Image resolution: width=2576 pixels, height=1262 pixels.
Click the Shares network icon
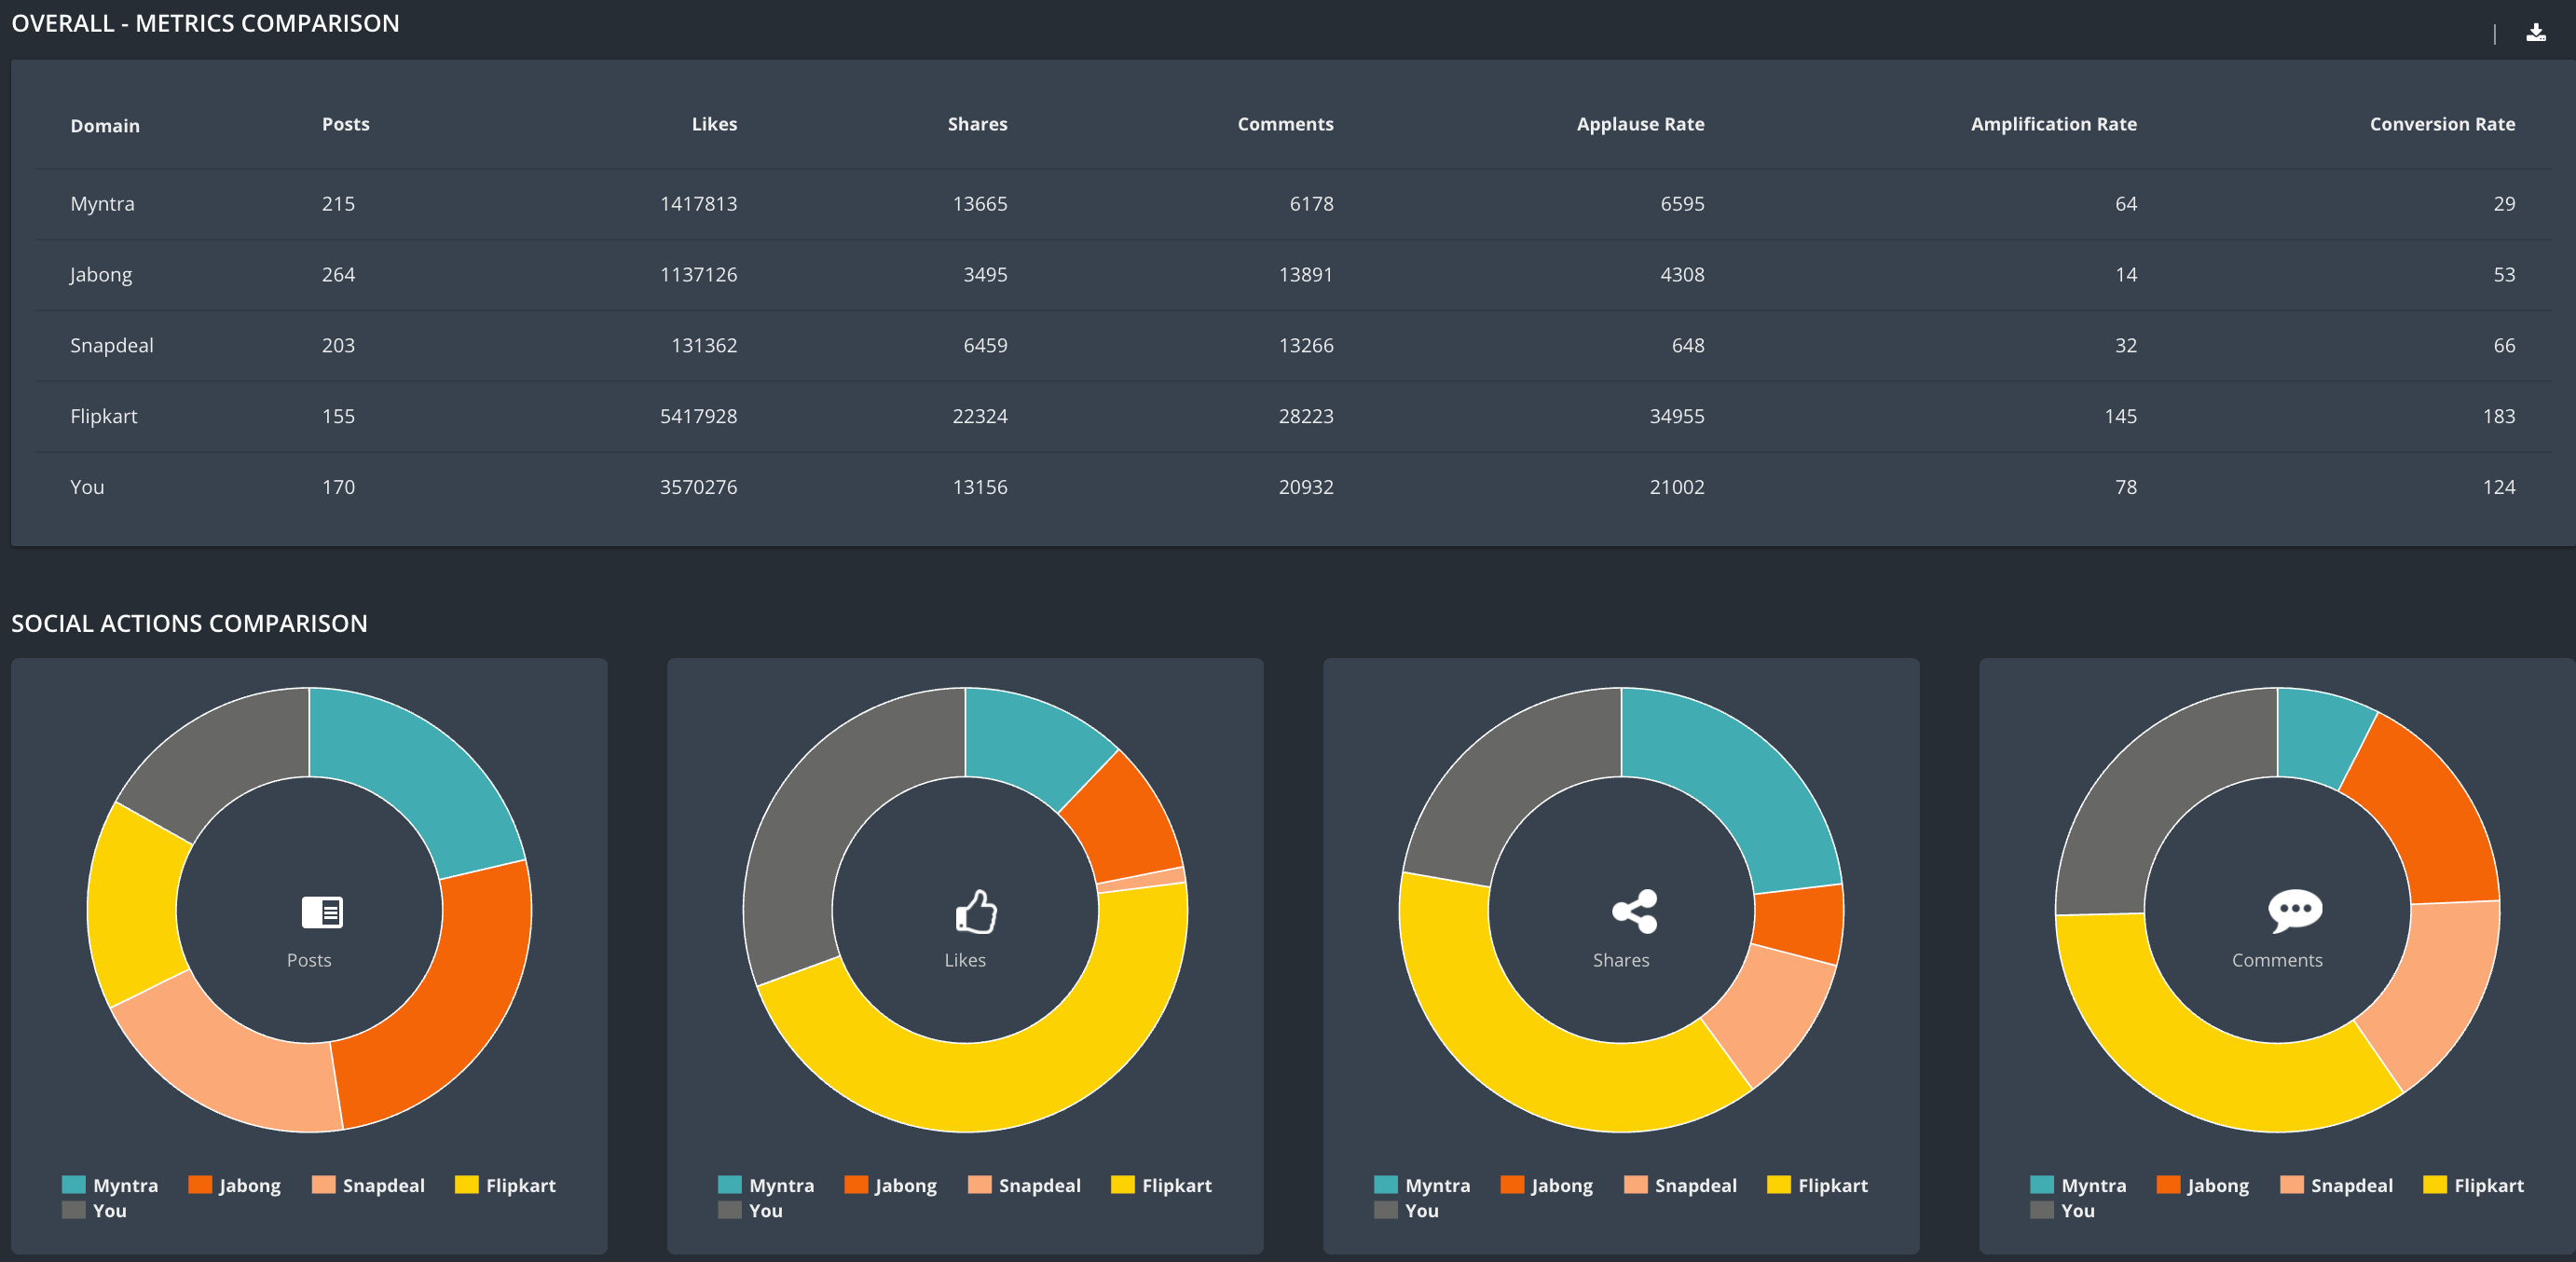point(1634,911)
